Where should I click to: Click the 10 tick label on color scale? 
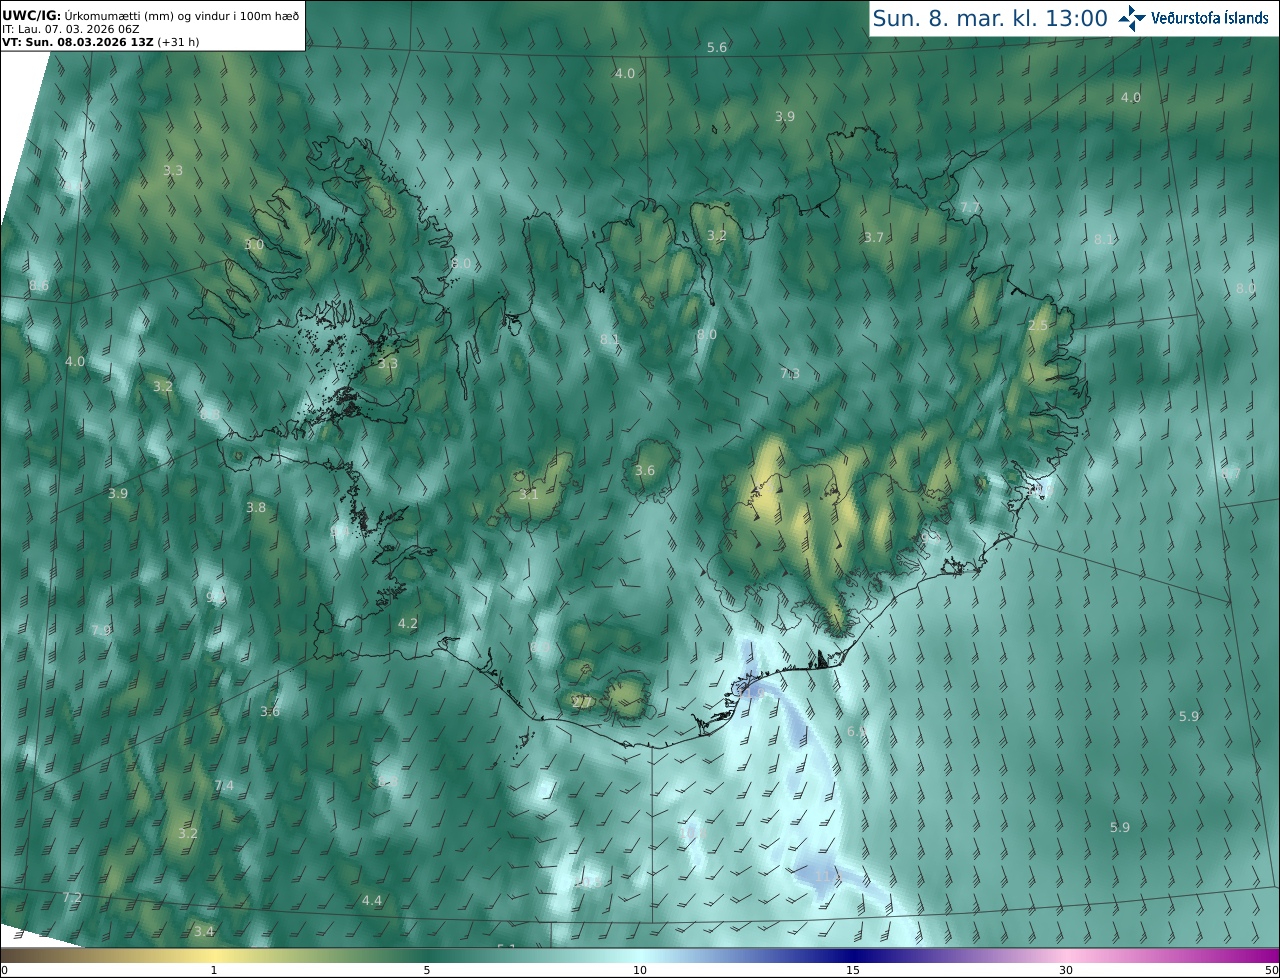click(x=640, y=971)
